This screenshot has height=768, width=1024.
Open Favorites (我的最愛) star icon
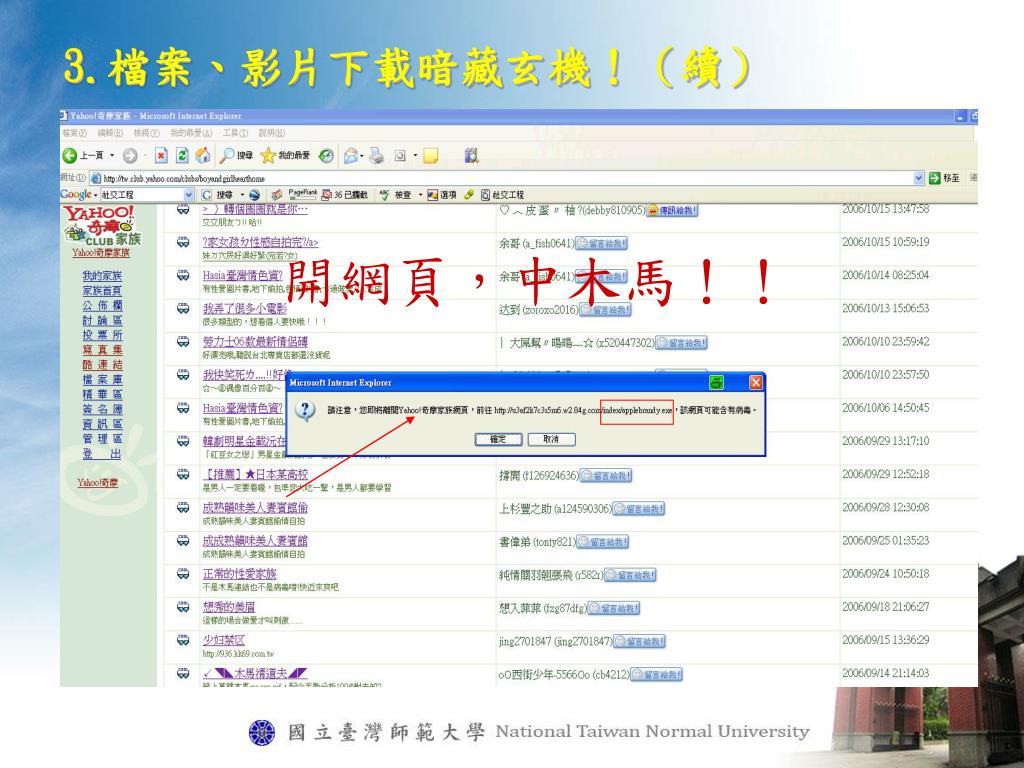[268, 155]
